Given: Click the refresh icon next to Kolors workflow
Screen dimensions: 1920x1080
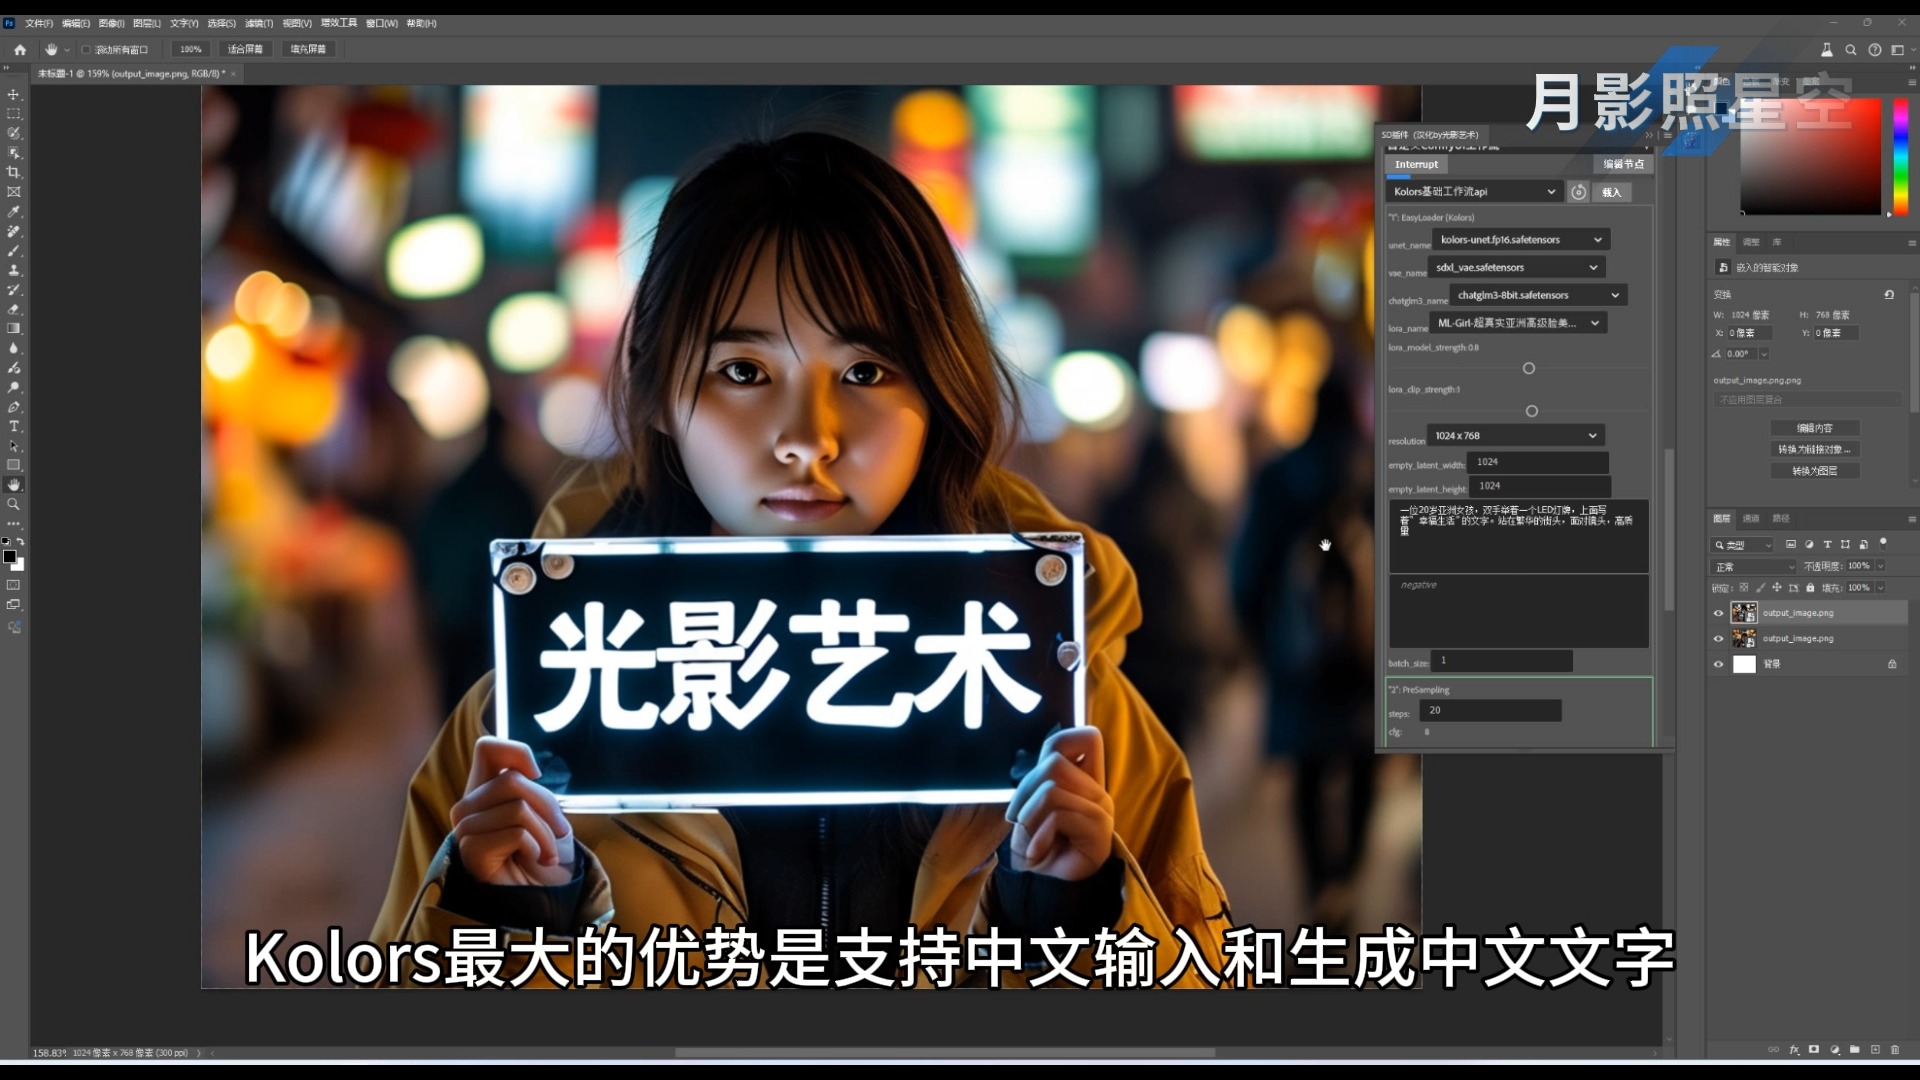Looking at the screenshot, I should [1578, 191].
